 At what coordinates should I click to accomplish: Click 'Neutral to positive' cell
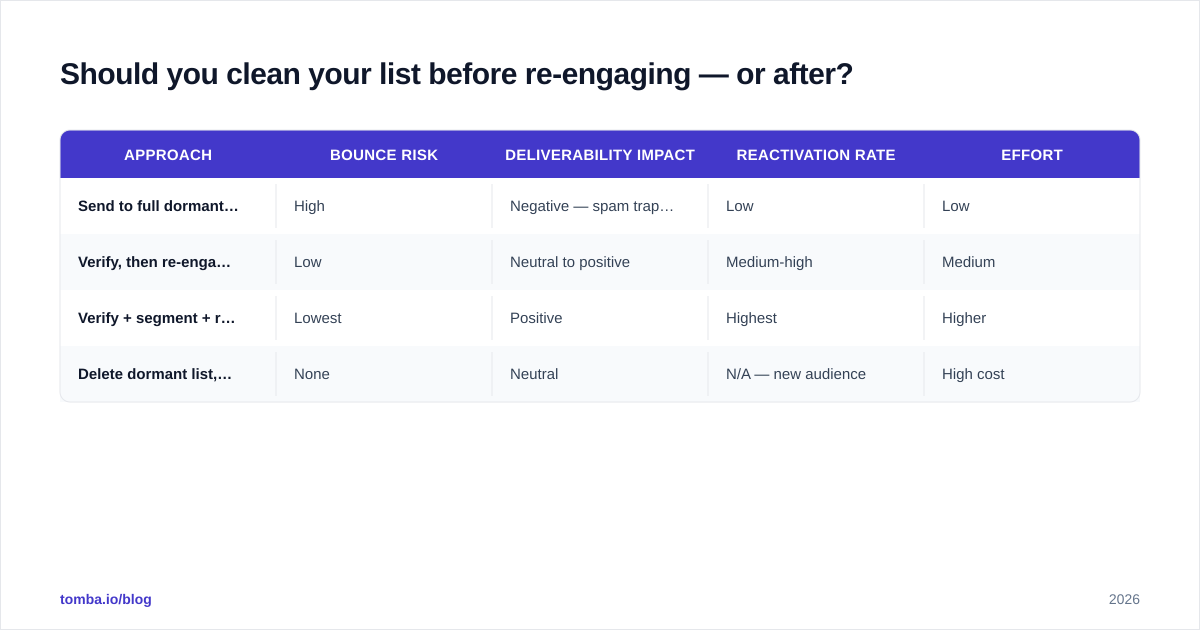click(600, 262)
